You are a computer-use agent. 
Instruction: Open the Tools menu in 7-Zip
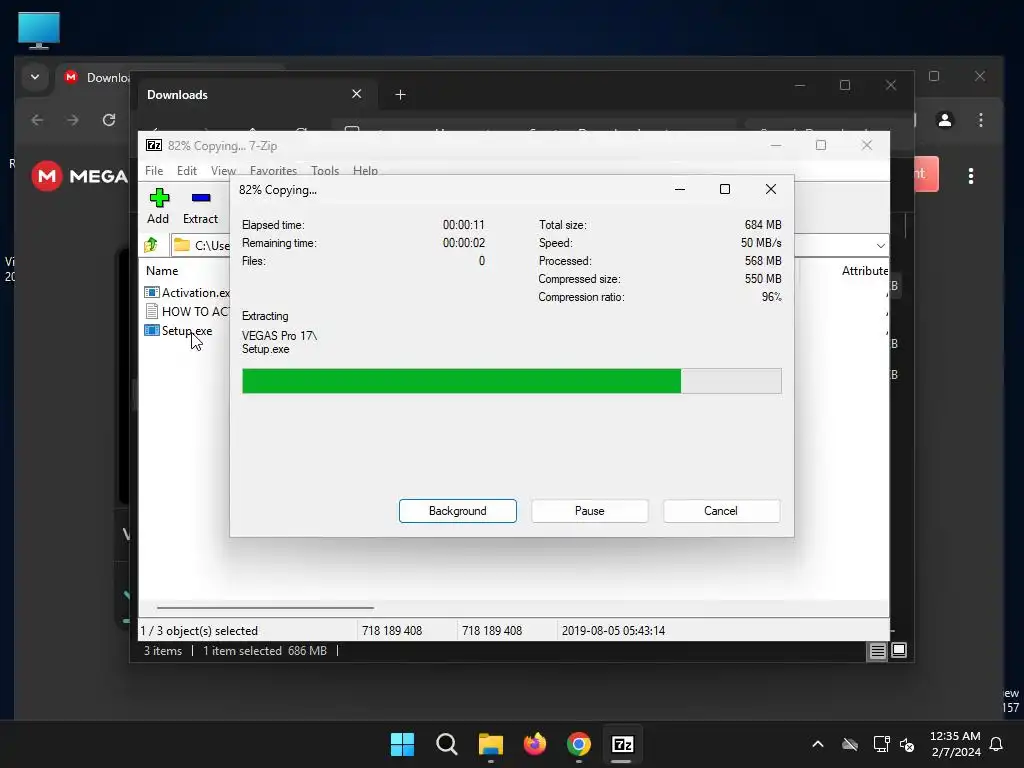pos(325,170)
